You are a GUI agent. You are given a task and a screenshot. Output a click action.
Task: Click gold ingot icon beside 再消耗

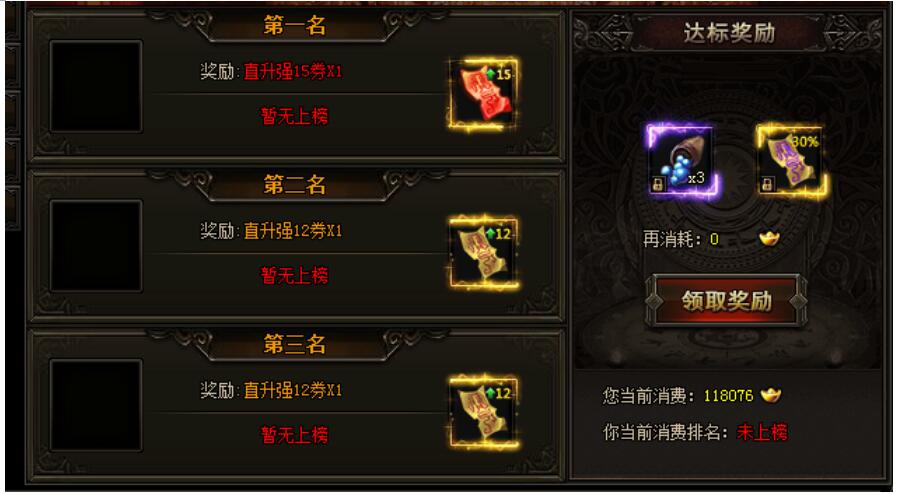(769, 238)
